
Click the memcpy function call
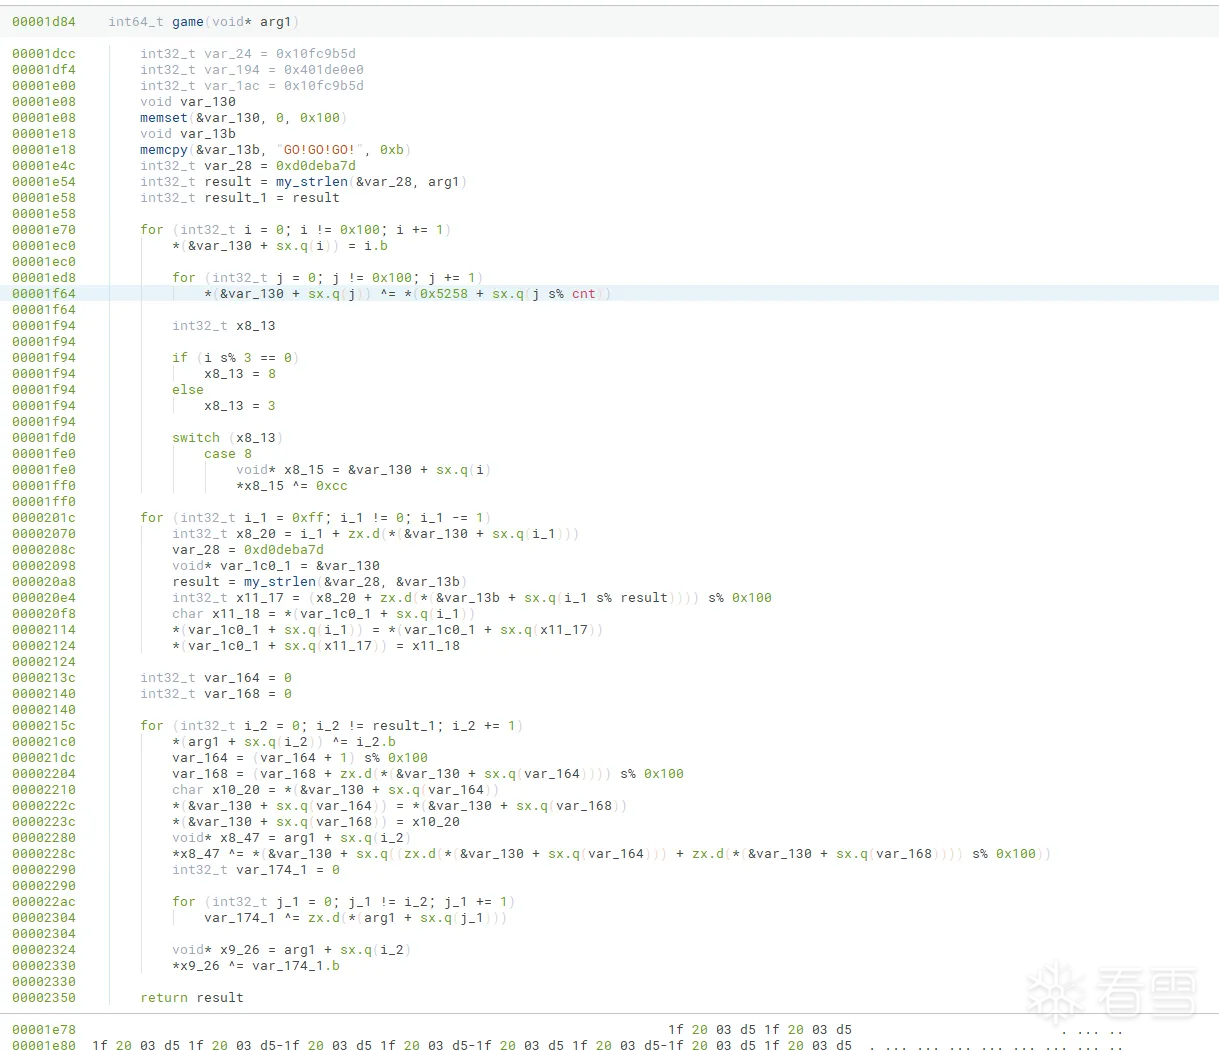point(164,150)
